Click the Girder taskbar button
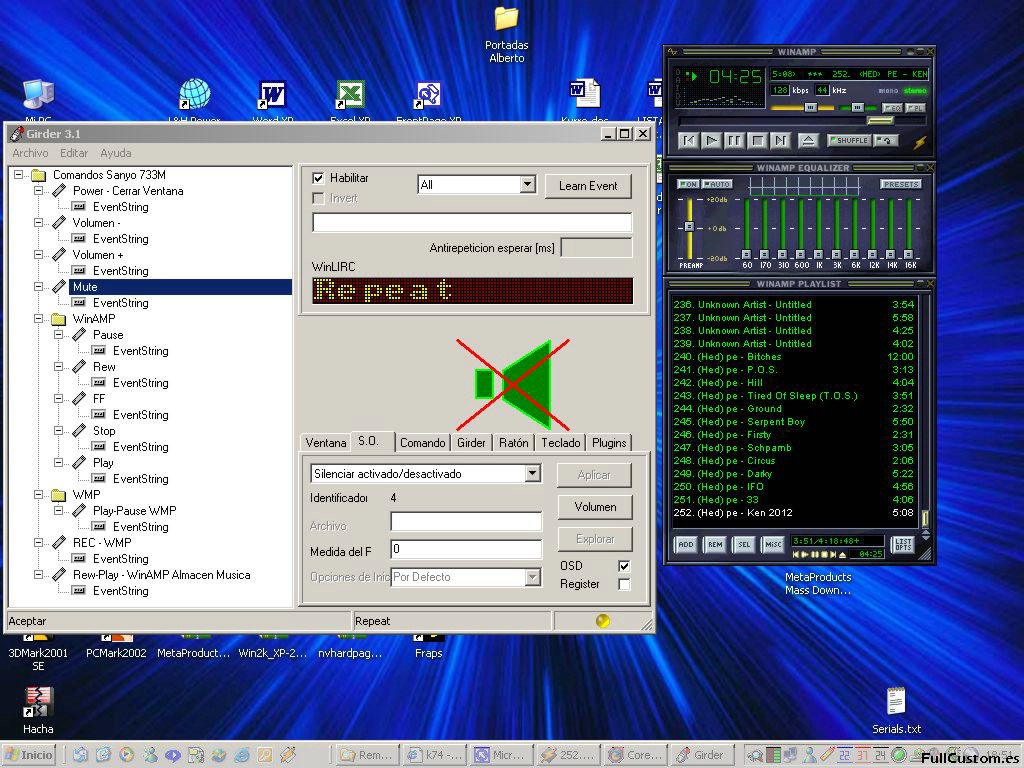Screen dimensions: 1024x768 coord(703,755)
